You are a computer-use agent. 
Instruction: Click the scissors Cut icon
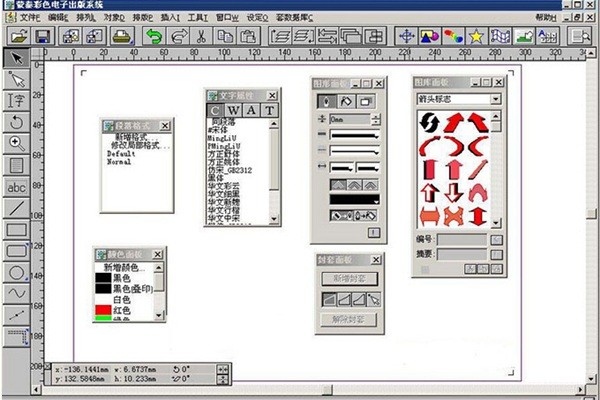tap(201, 36)
